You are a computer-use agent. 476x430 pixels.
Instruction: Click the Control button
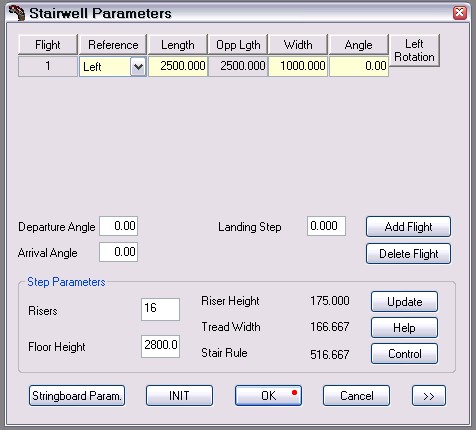click(404, 354)
